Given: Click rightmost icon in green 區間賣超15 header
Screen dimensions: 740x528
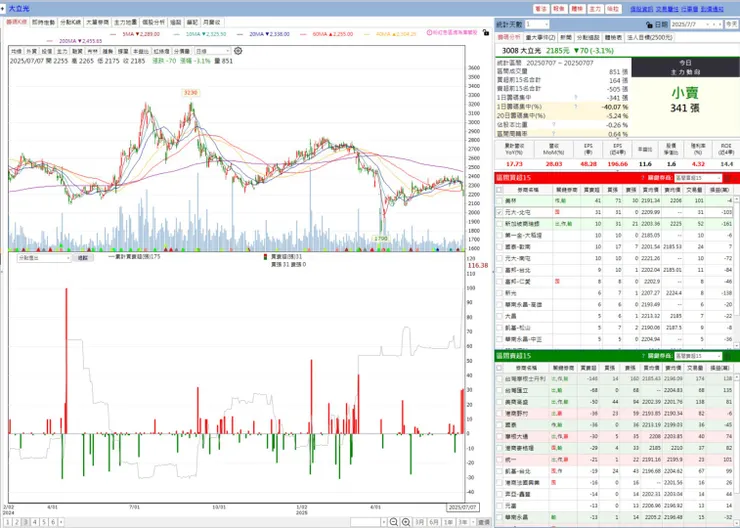Looking at the screenshot, I should click(x=727, y=356).
